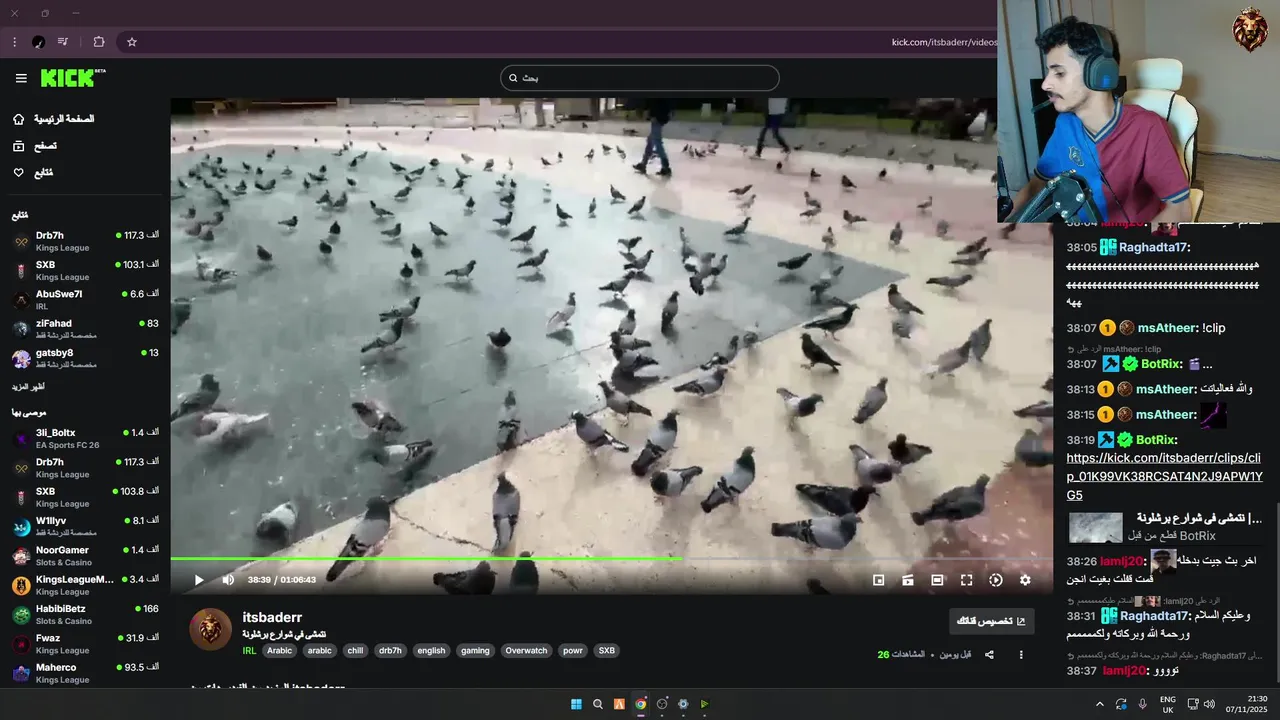Screen dimensions: 1280x720
Task: Open the taskbar clock and date
Action: pos(1248,704)
